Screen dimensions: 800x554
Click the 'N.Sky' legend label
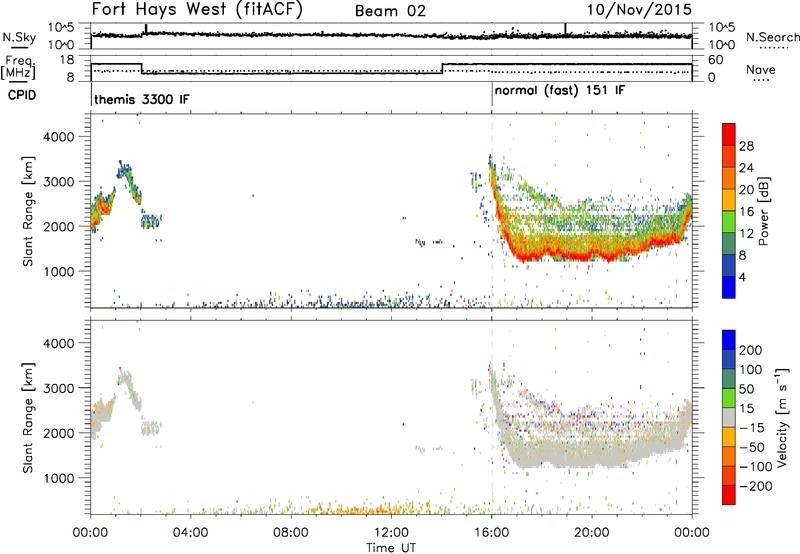pyautogui.click(x=19, y=37)
